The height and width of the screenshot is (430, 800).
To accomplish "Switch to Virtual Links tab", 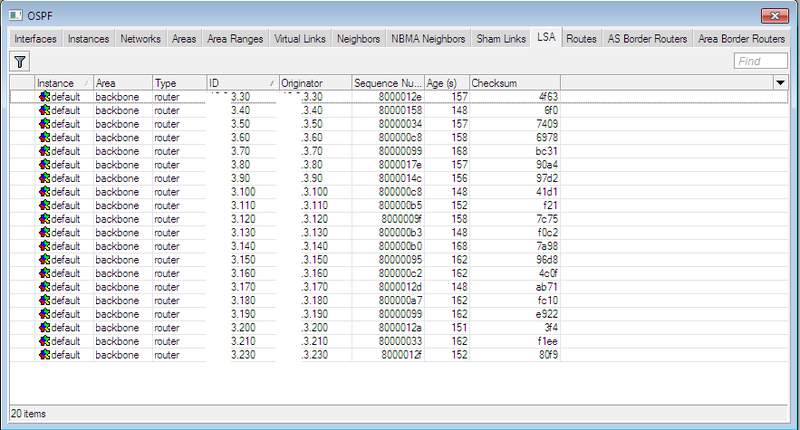I will tap(300, 39).
